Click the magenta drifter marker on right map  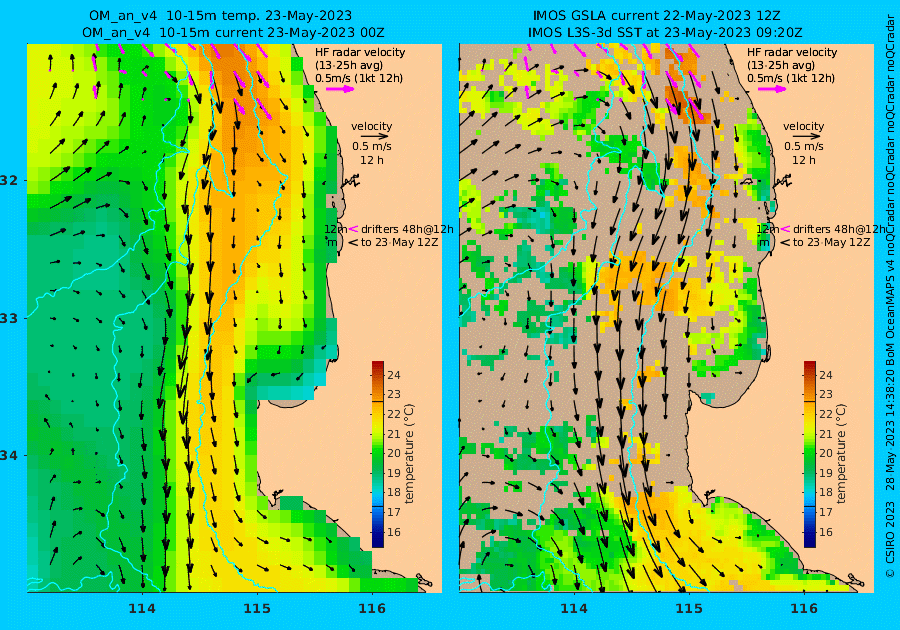coord(785,229)
